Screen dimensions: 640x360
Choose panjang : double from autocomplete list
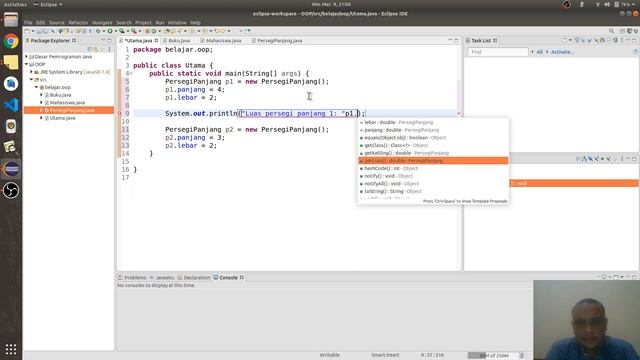pyautogui.click(x=433, y=130)
